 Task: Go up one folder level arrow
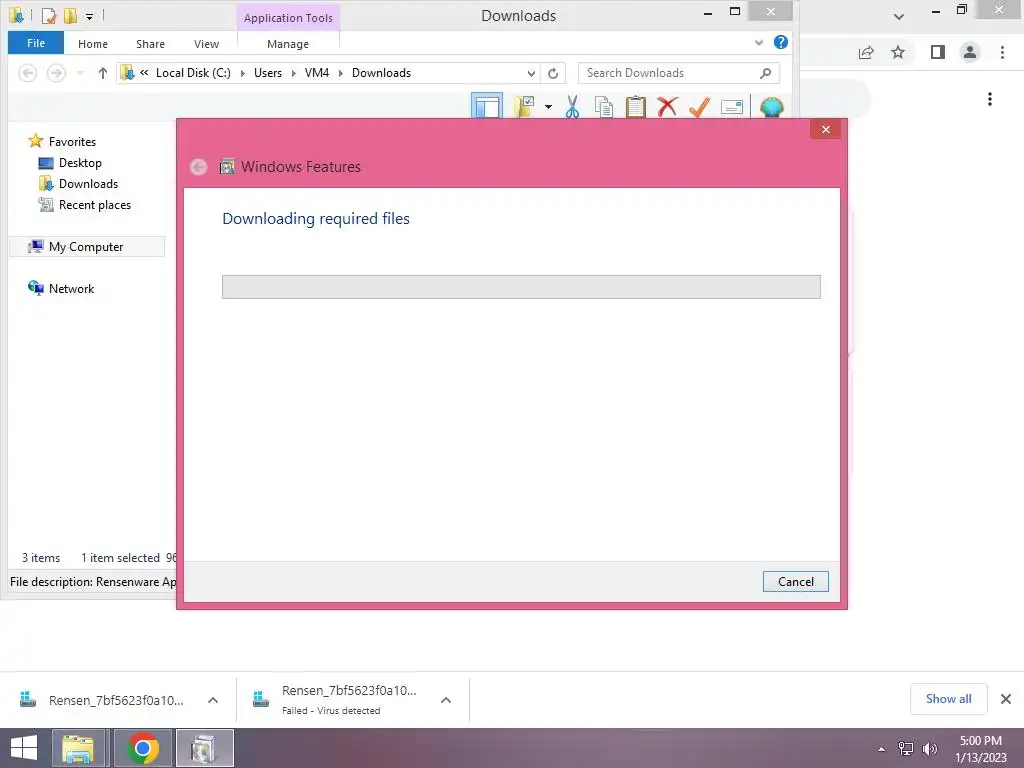(x=103, y=73)
